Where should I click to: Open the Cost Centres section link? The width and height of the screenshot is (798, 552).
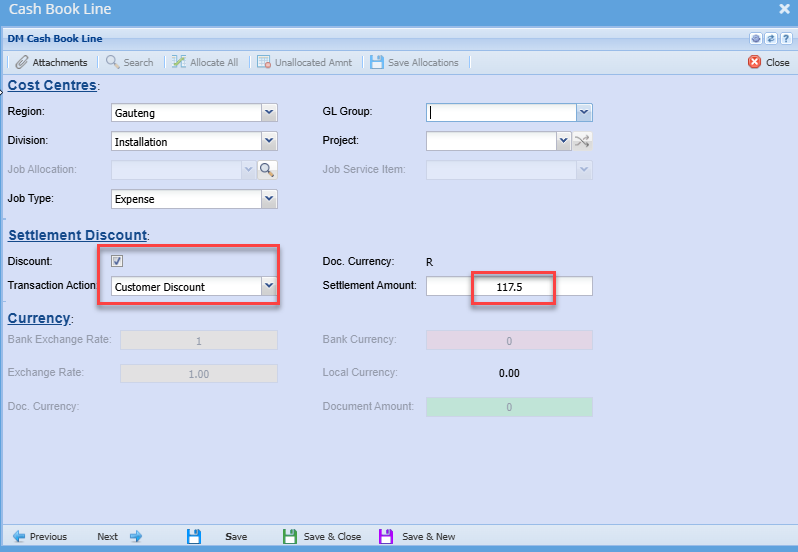52,85
